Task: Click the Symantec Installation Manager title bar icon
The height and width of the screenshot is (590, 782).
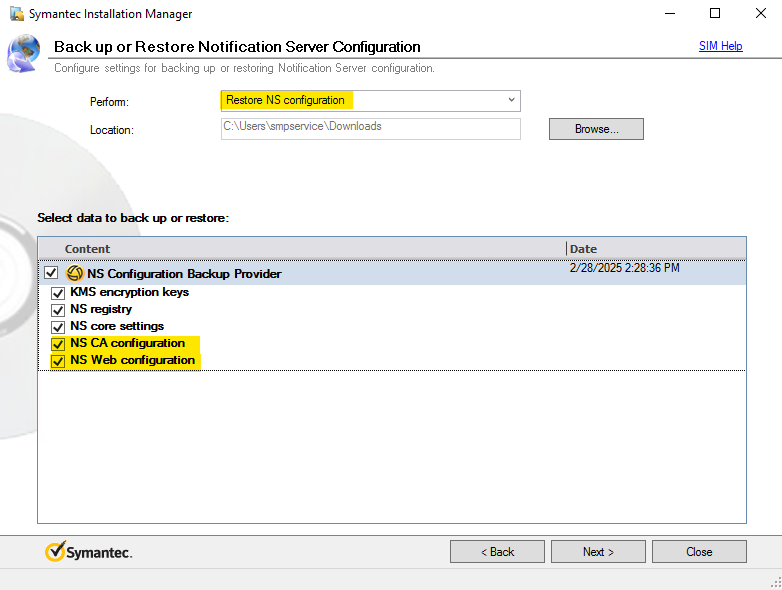Action: [17, 14]
